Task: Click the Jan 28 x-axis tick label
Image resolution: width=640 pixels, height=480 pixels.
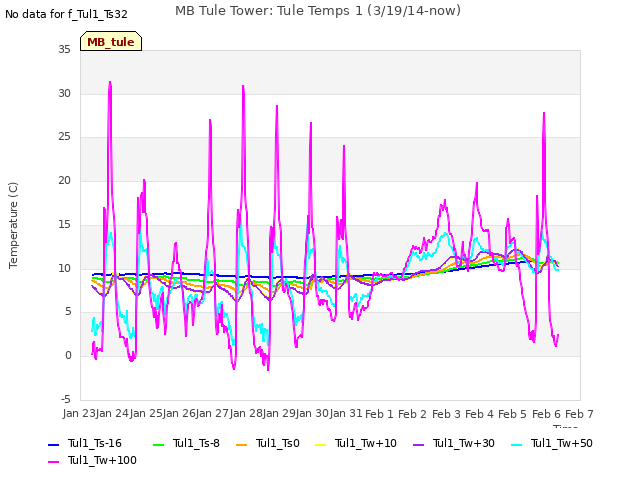Action: click(x=246, y=413)
